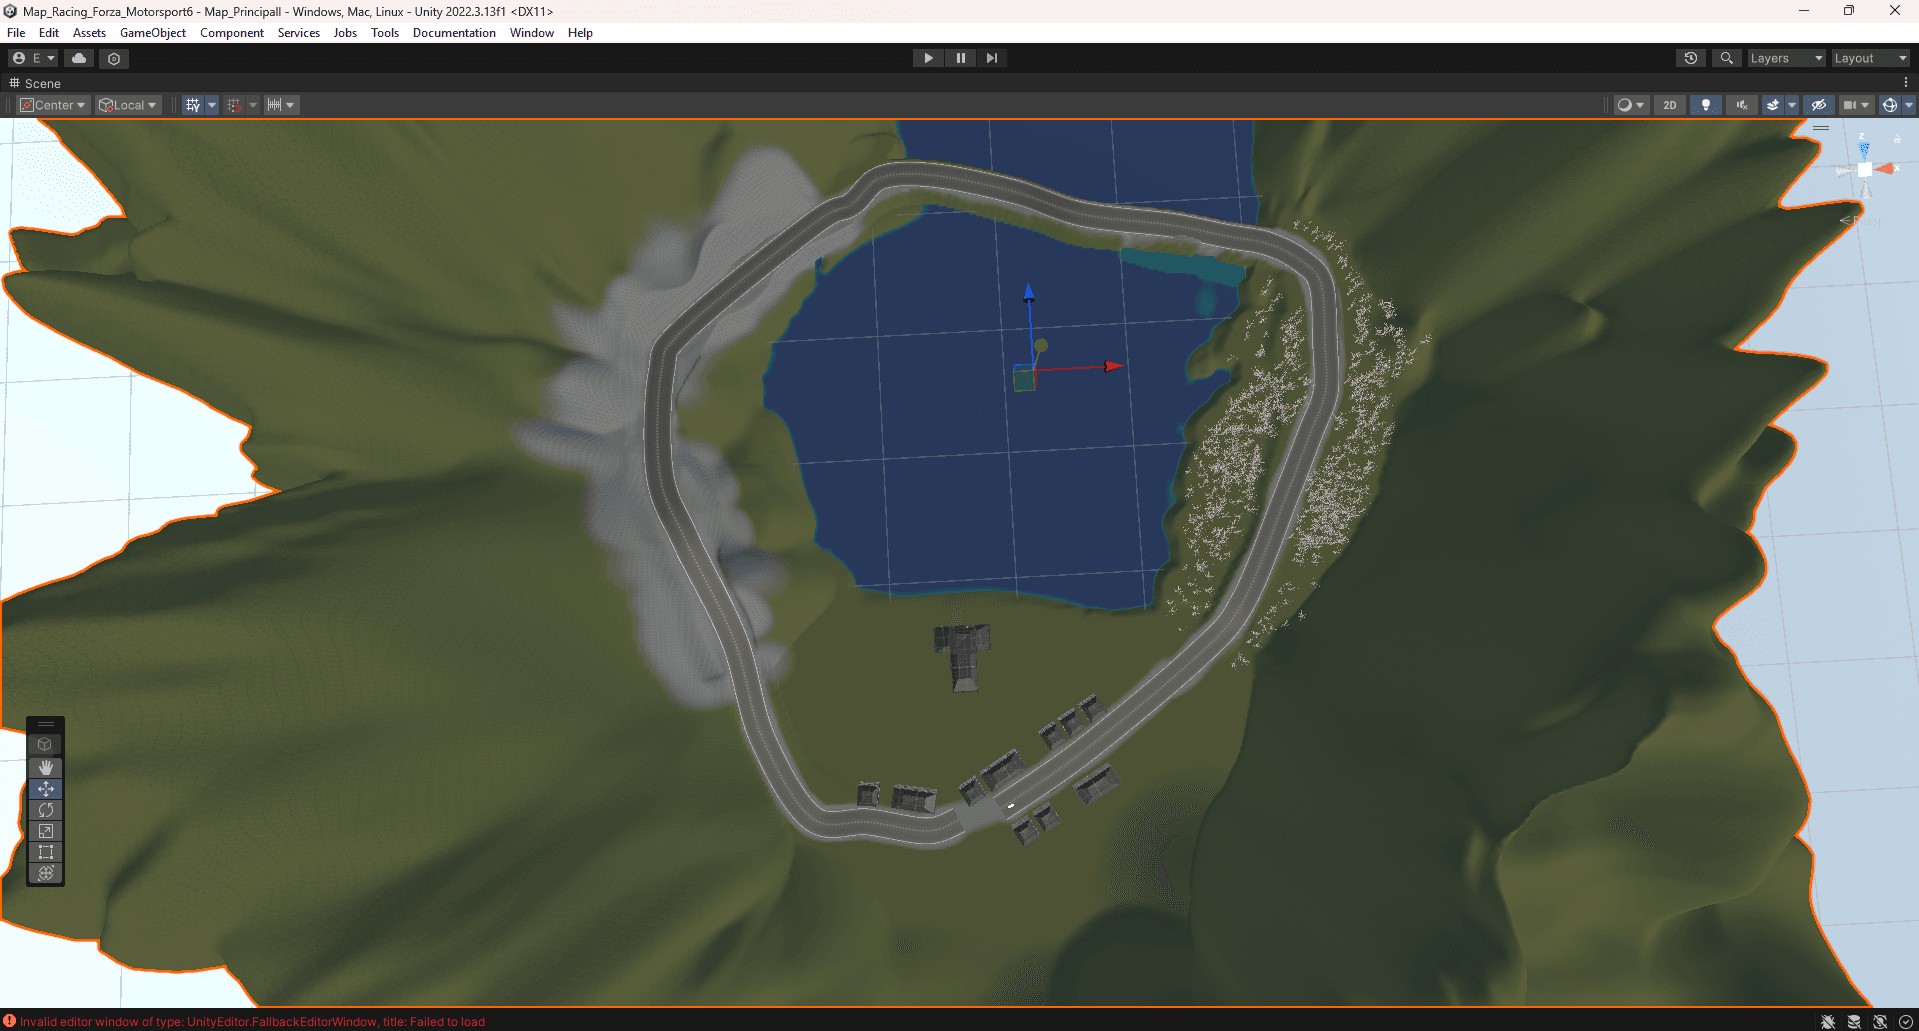Open the Window menu

pyautogui.click(x=532, y=33)
